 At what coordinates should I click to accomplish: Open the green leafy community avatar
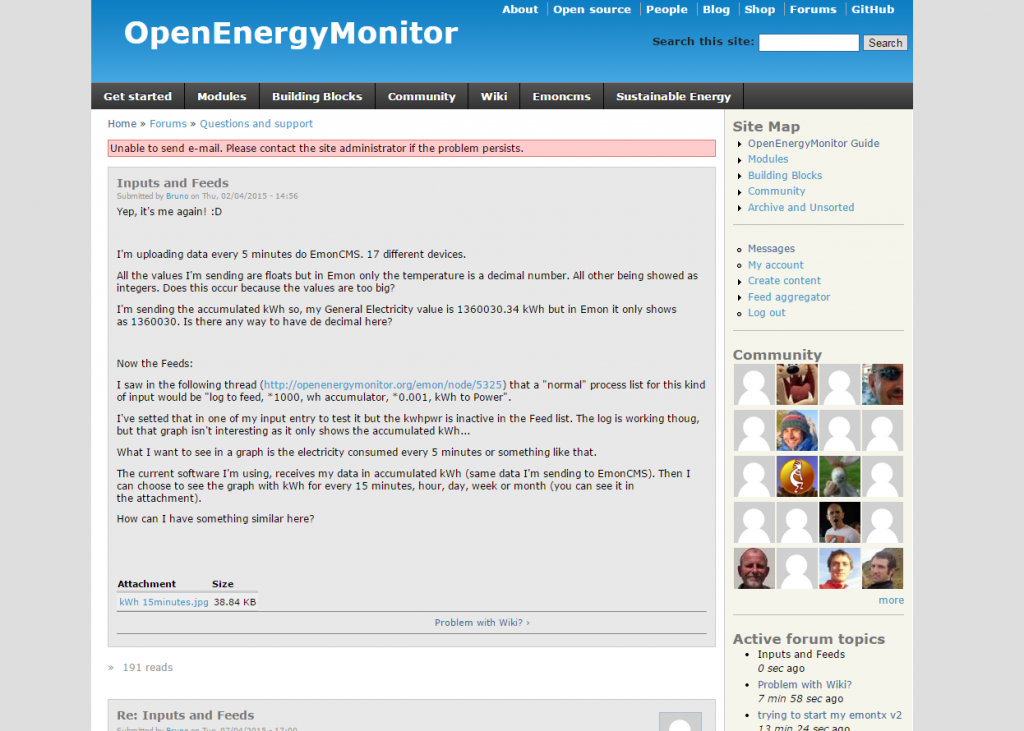pos(839,477)
